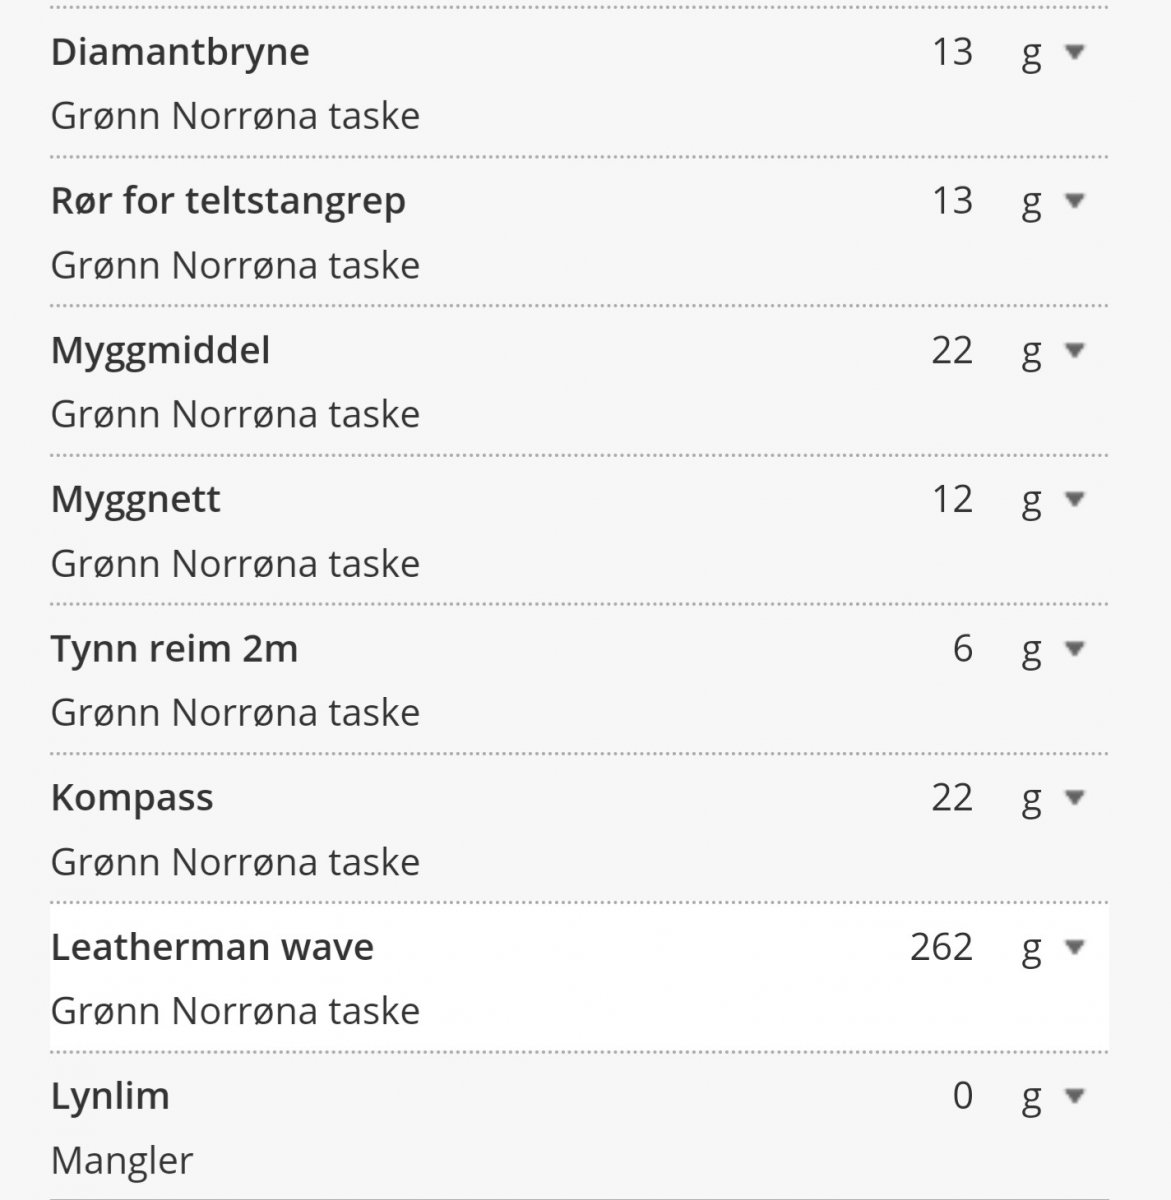This screenshot has height=1200, width=1171.
Task: Edit the 0 weight value for Lynlim
Action: pos(962,1096)
